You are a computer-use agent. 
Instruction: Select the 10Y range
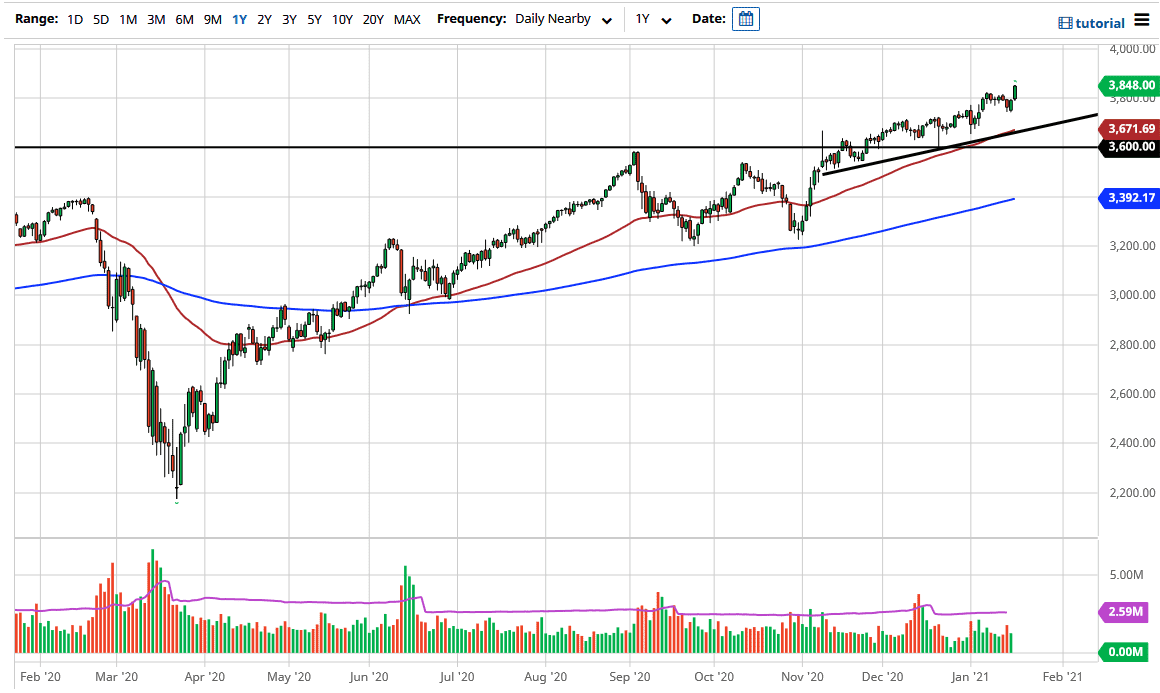pos(343,19)
